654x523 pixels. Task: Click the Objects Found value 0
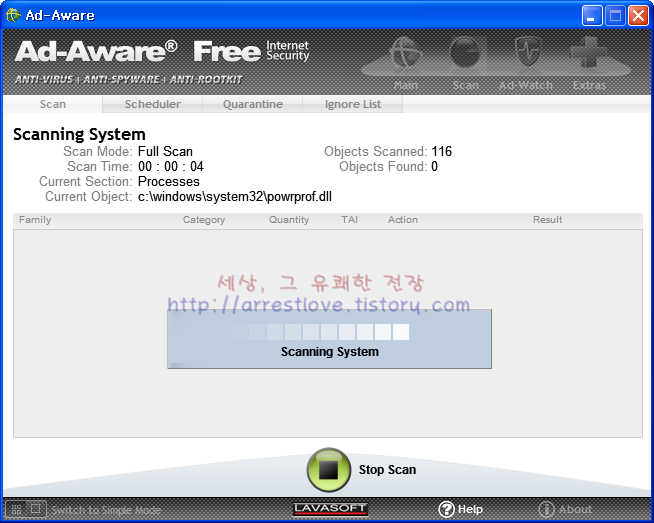tap(435, 166)
